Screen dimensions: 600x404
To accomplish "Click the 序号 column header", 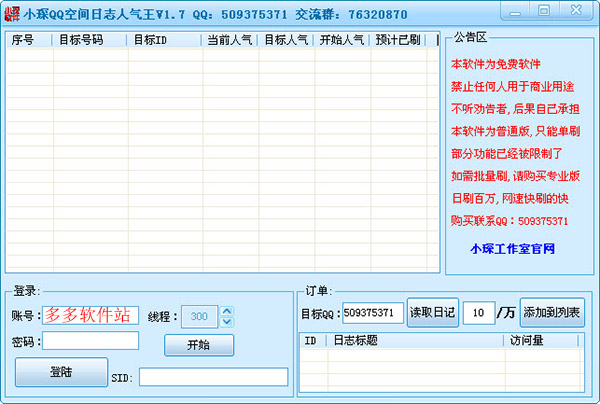I will pyautogui.click(x=28, y=41).
